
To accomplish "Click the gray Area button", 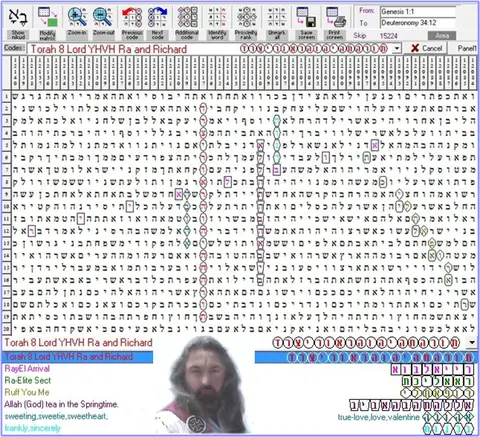I will (x=442, y=36).
